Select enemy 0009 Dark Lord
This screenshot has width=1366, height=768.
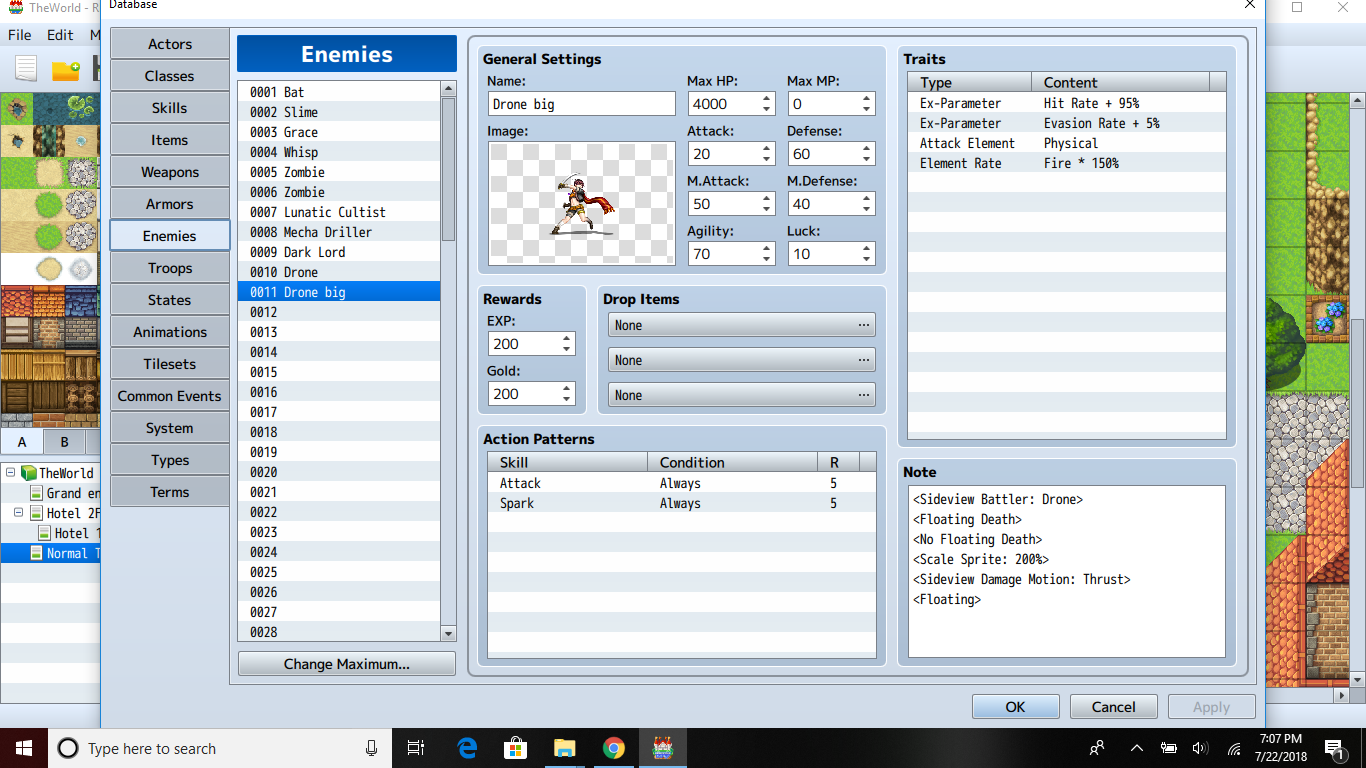(339, 252)
